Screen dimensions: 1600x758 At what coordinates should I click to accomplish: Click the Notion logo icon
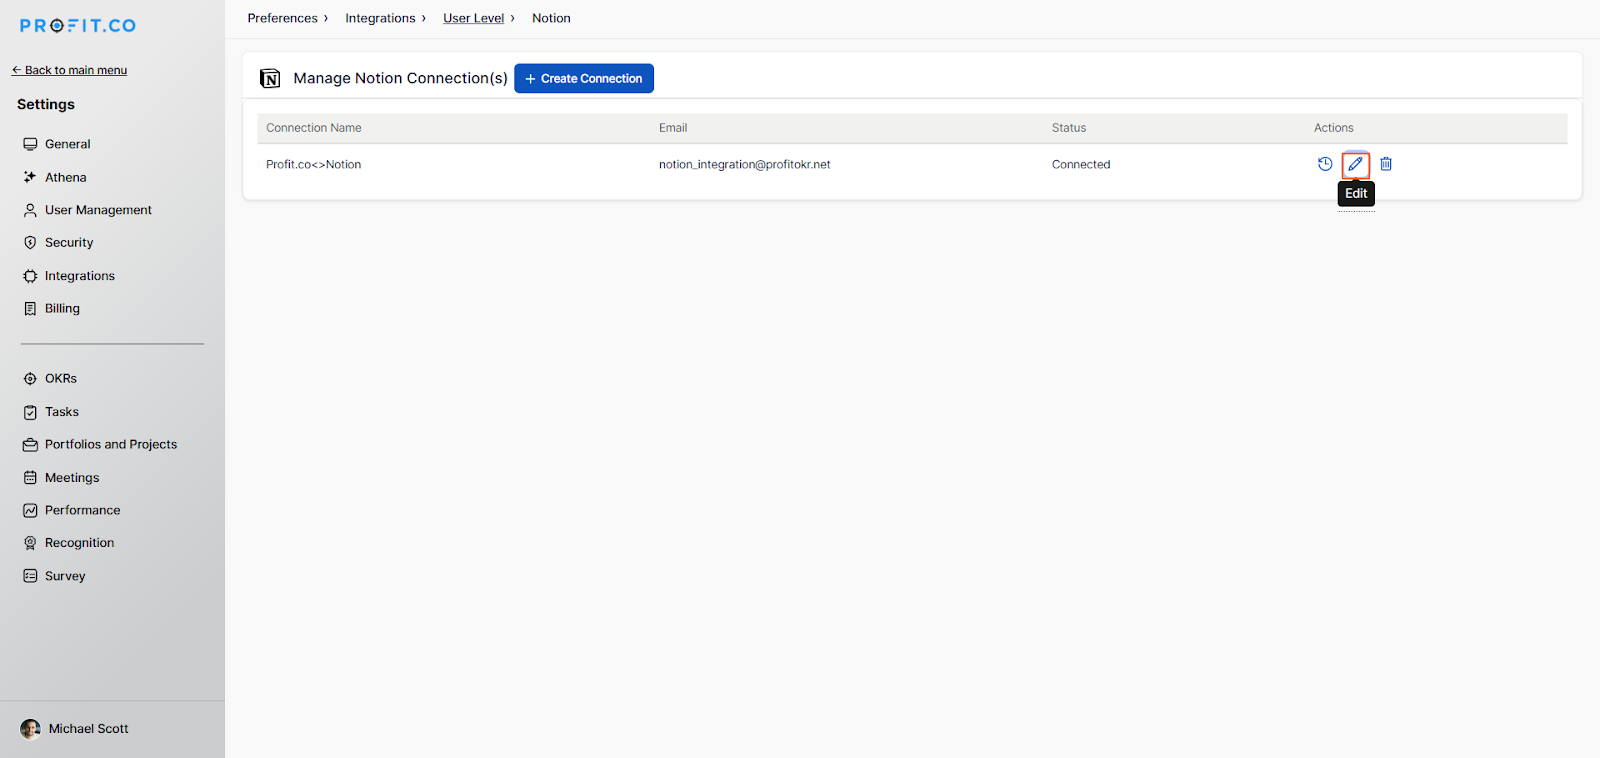(270, 78)
